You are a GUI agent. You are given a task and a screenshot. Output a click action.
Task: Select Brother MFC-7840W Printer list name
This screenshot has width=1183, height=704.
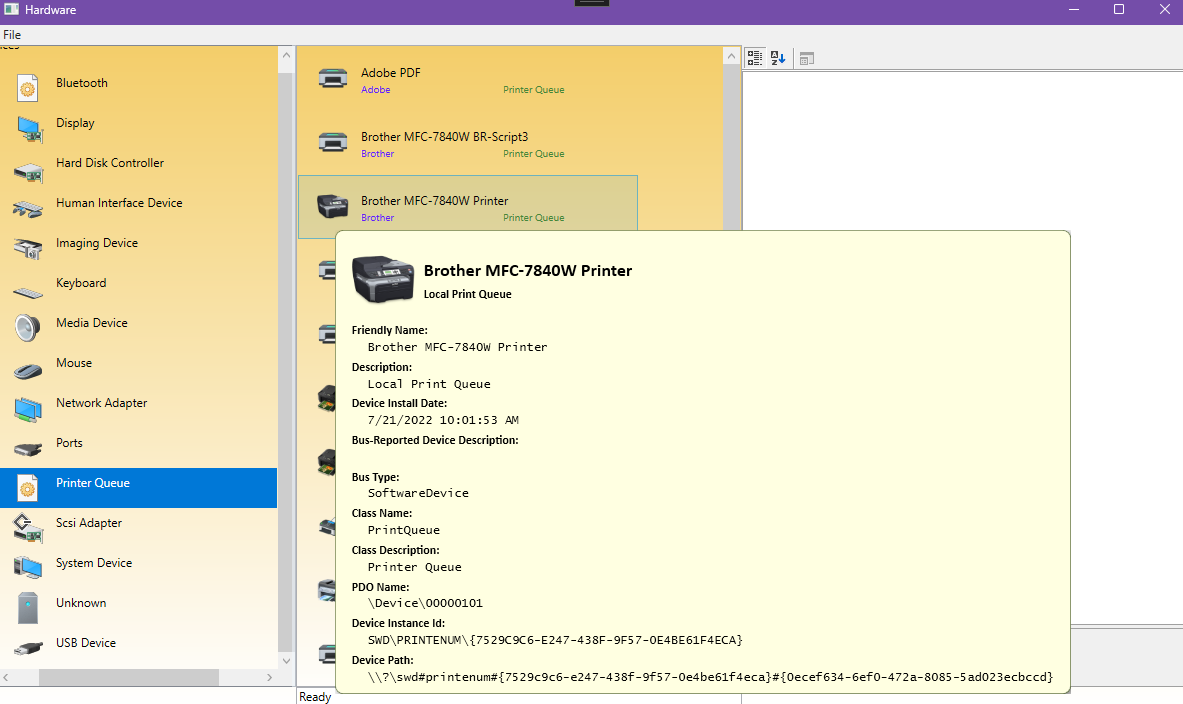(x=435, y=201)
